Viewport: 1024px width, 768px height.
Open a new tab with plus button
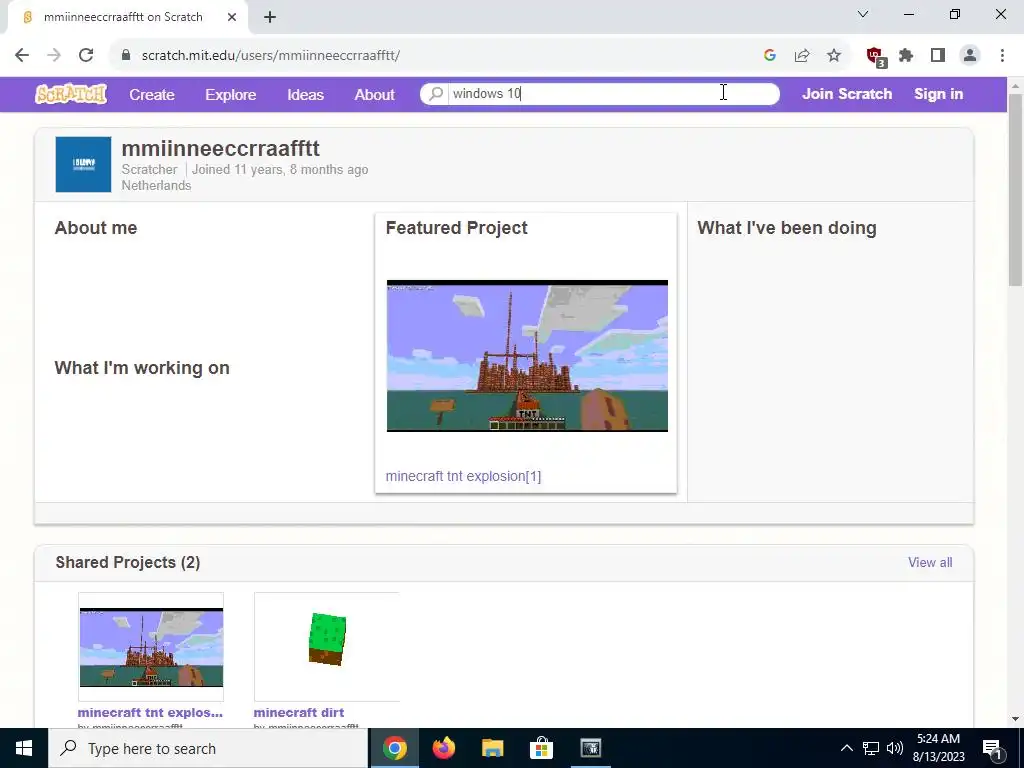pyautogui.click(x=270, y=18)
